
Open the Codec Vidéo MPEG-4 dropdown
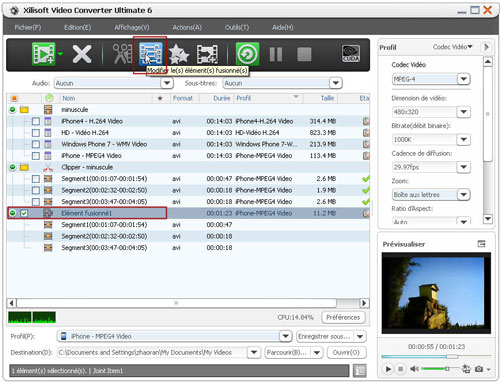[x=464, y=79]
